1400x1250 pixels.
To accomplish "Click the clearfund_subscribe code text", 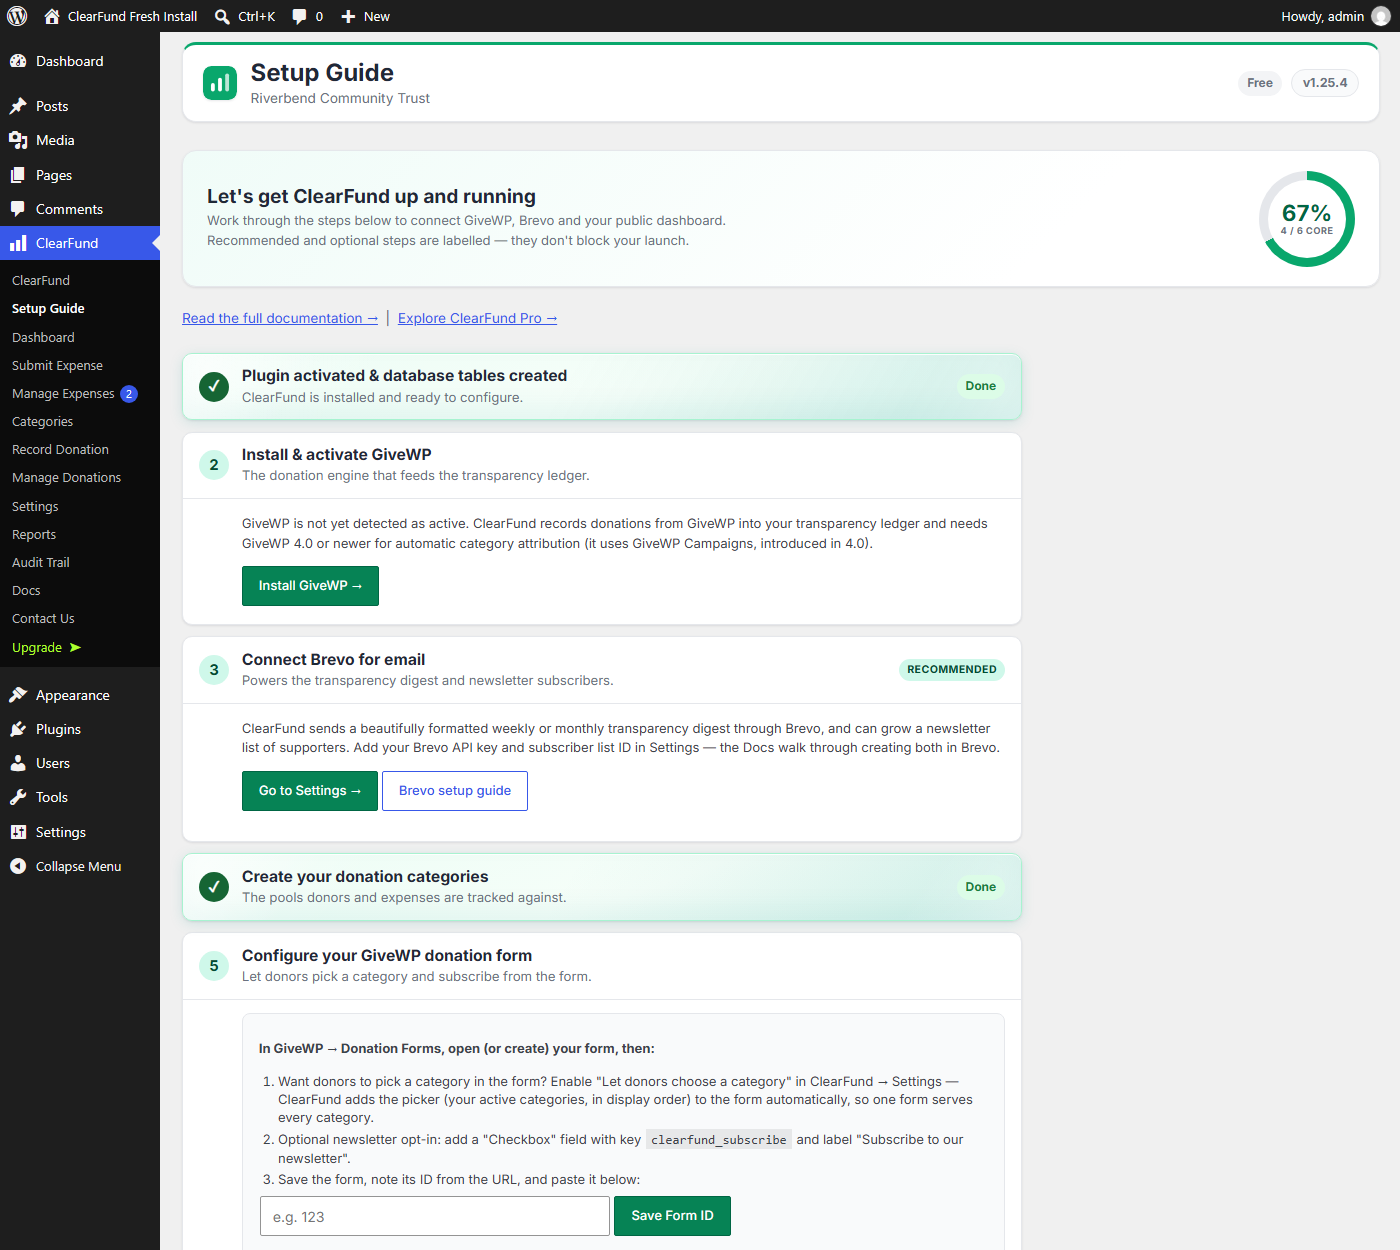I will coord(719,1140).
